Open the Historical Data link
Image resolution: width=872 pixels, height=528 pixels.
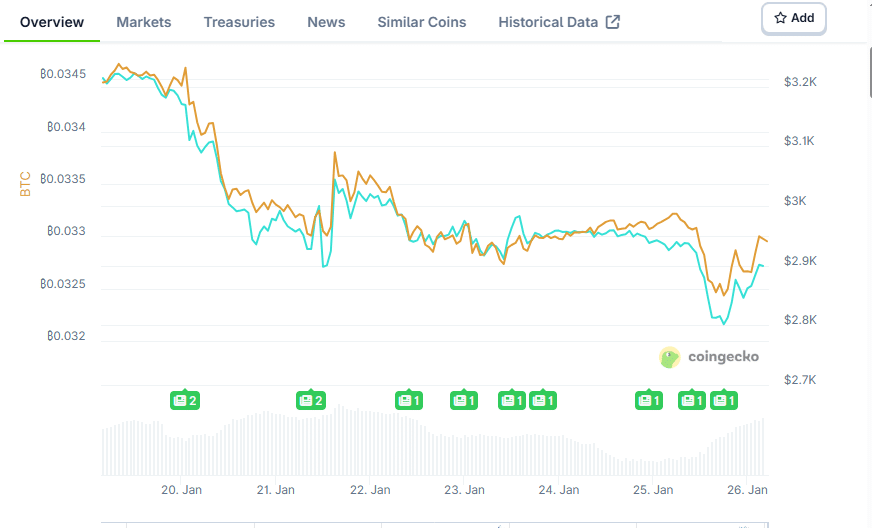coord(548,22)
